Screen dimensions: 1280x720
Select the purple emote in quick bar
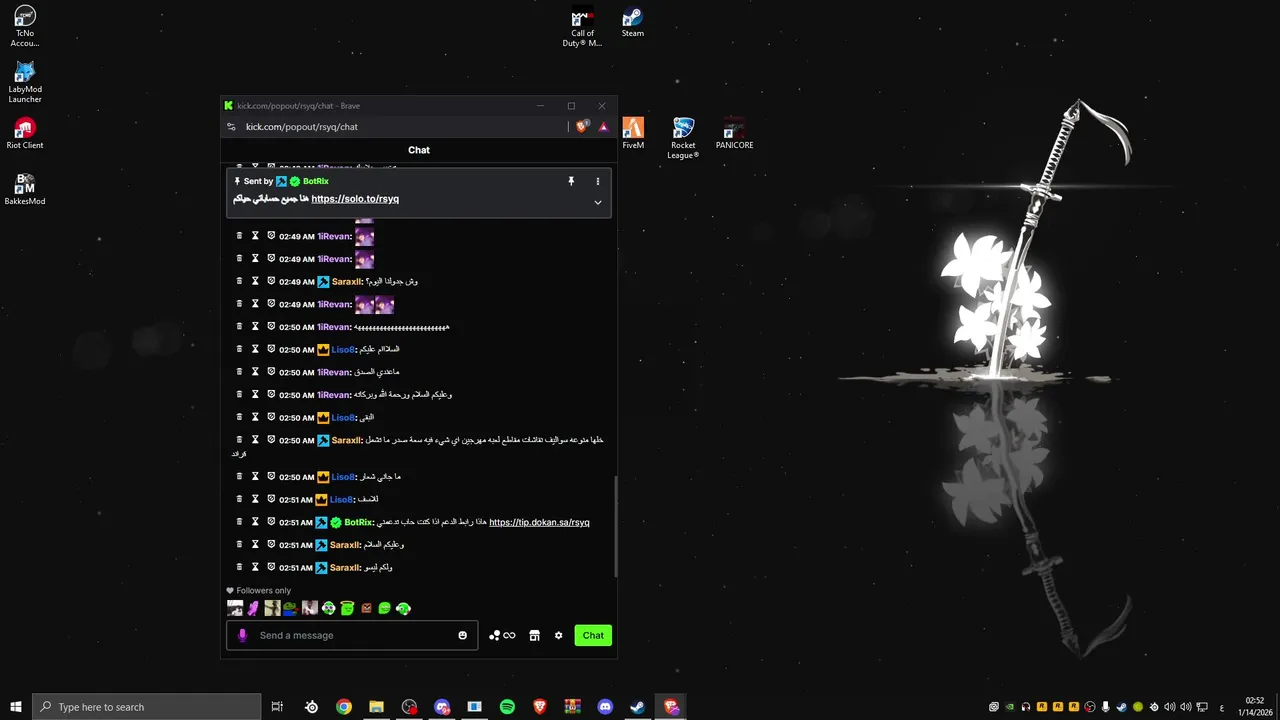pyautogui.click(x=253, y=607)
